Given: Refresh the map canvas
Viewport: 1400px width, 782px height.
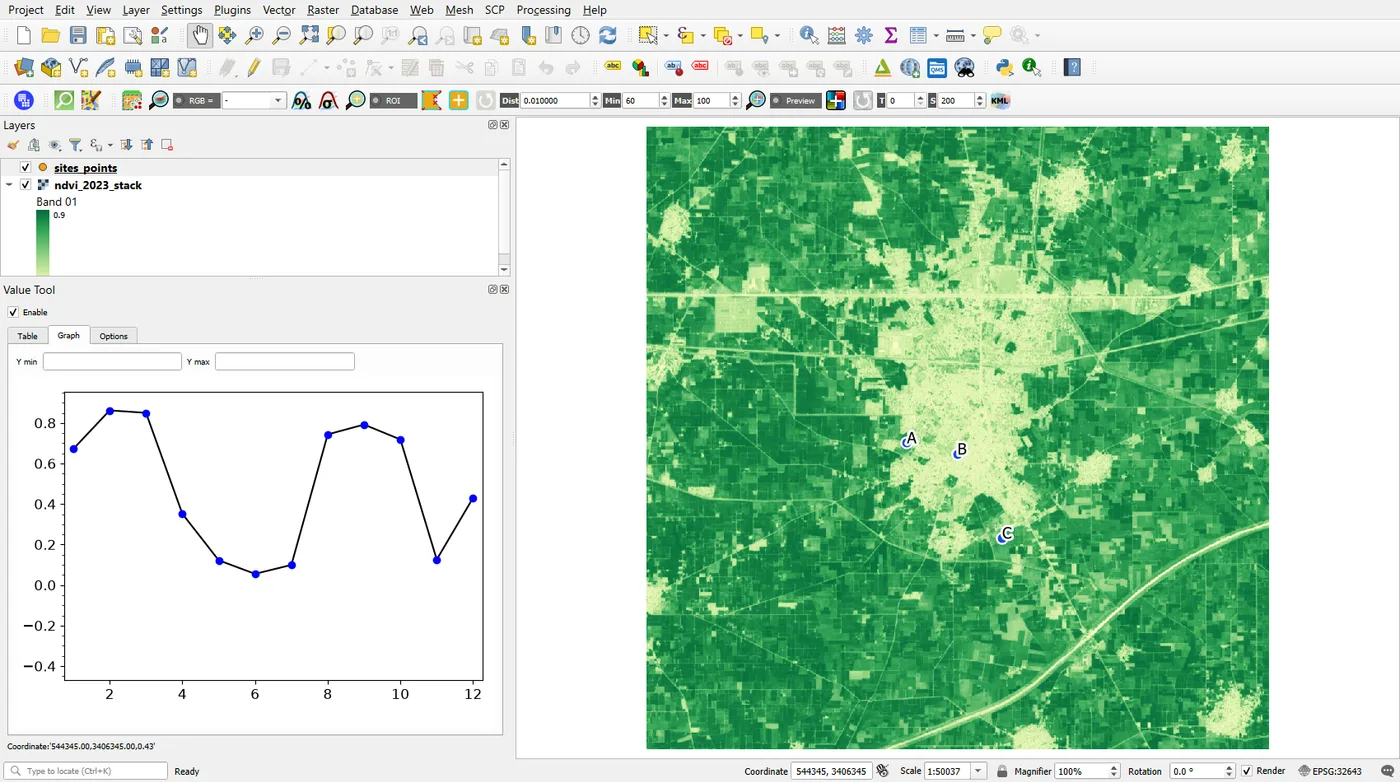Looking at the screenshot, I should point(608,35).
